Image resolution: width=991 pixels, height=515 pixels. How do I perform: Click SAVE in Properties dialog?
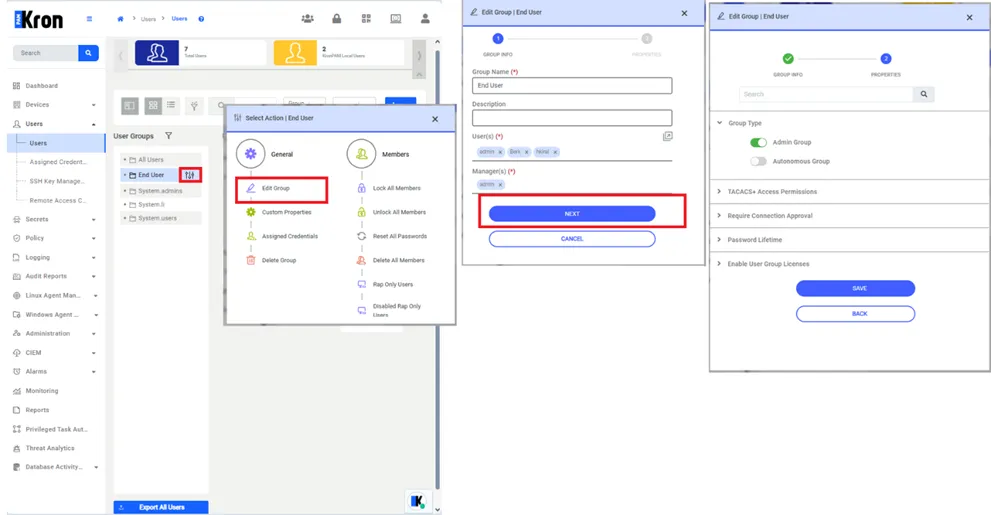(x=855, y=288)
